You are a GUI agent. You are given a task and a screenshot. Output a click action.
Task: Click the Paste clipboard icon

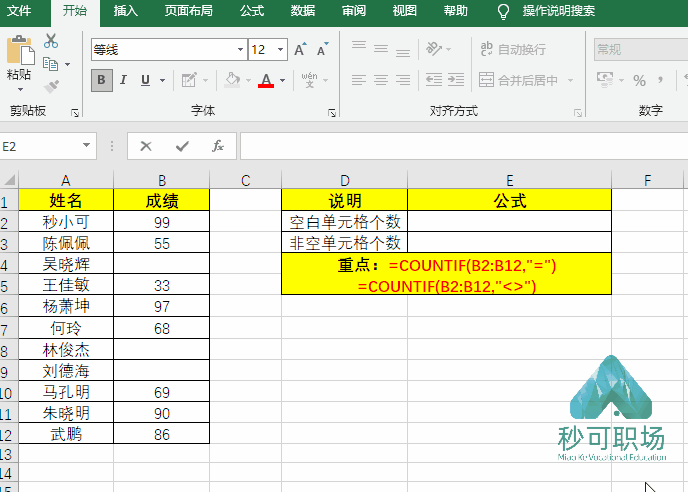pyautogui.click(x=20, y=50)
